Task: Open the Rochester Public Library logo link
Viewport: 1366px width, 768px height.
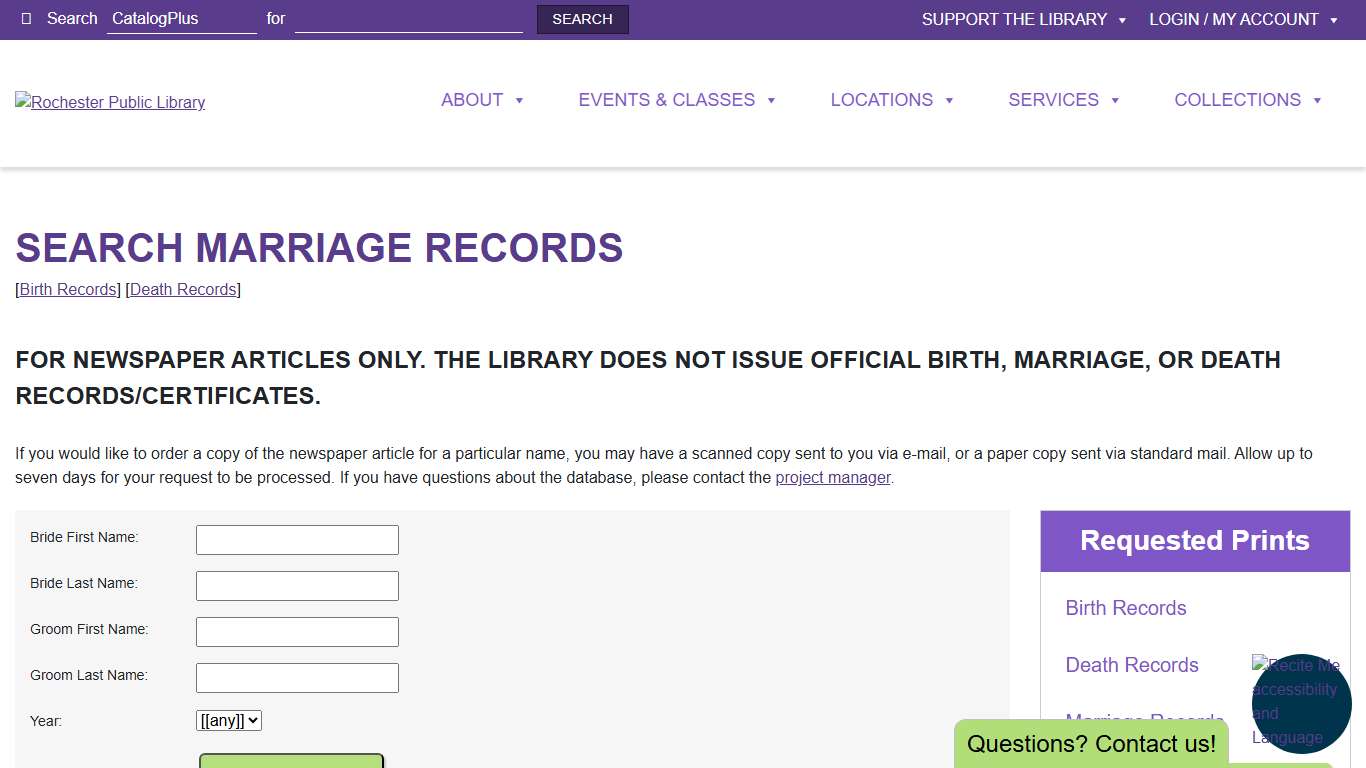Action: point(109,102)
